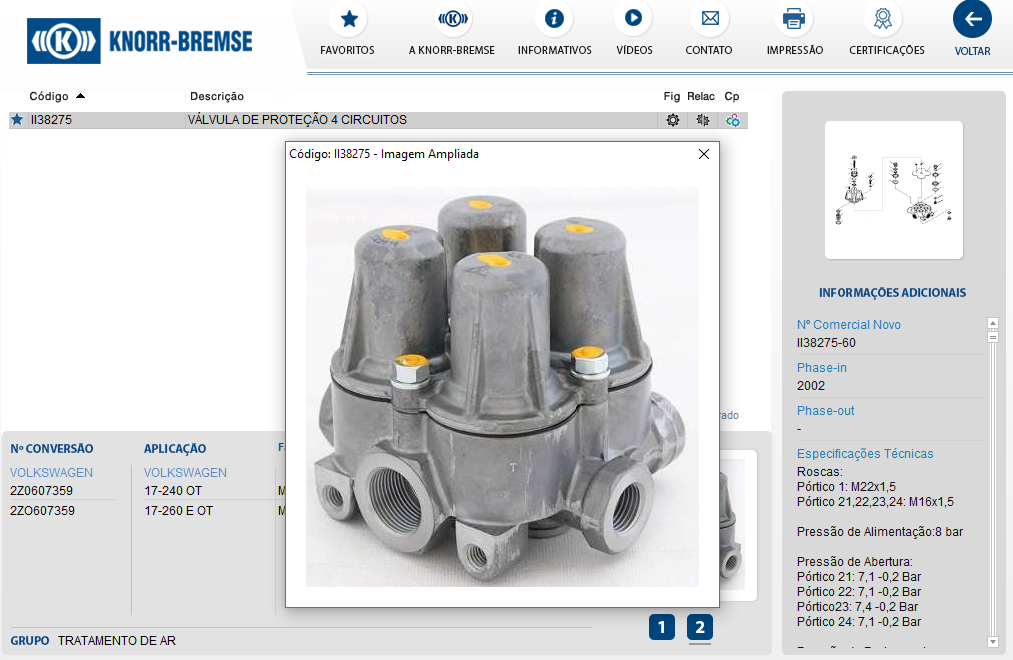The height and width of the screenshot is (660, 1013).
Task: Open the Relac related-parts icon
Action: tap(703, 120)
